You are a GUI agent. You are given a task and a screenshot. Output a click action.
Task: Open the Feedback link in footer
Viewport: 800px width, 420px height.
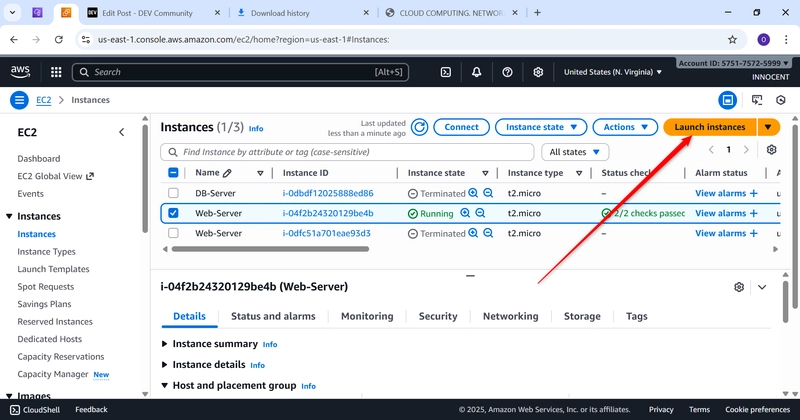[x=91, y=410]
